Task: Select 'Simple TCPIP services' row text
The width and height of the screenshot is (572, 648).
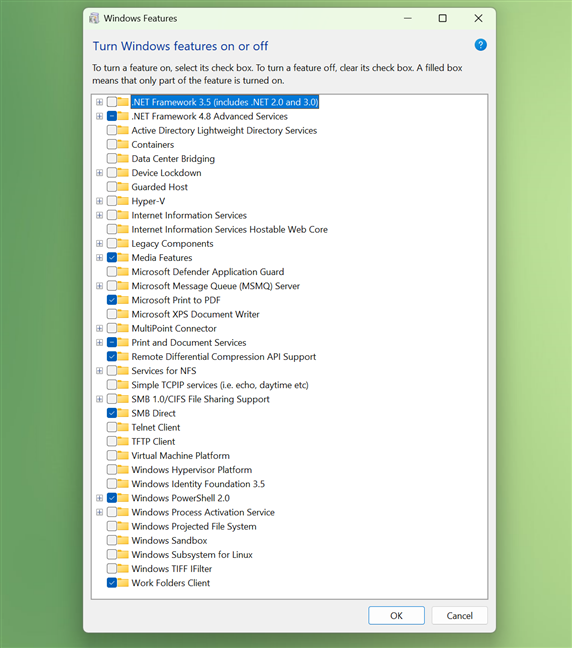Action: click(220, 385)
